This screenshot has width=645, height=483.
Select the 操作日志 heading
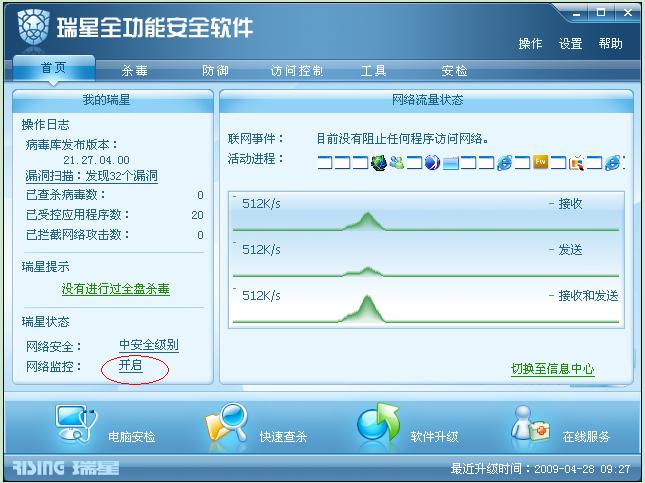coord(45,125)
